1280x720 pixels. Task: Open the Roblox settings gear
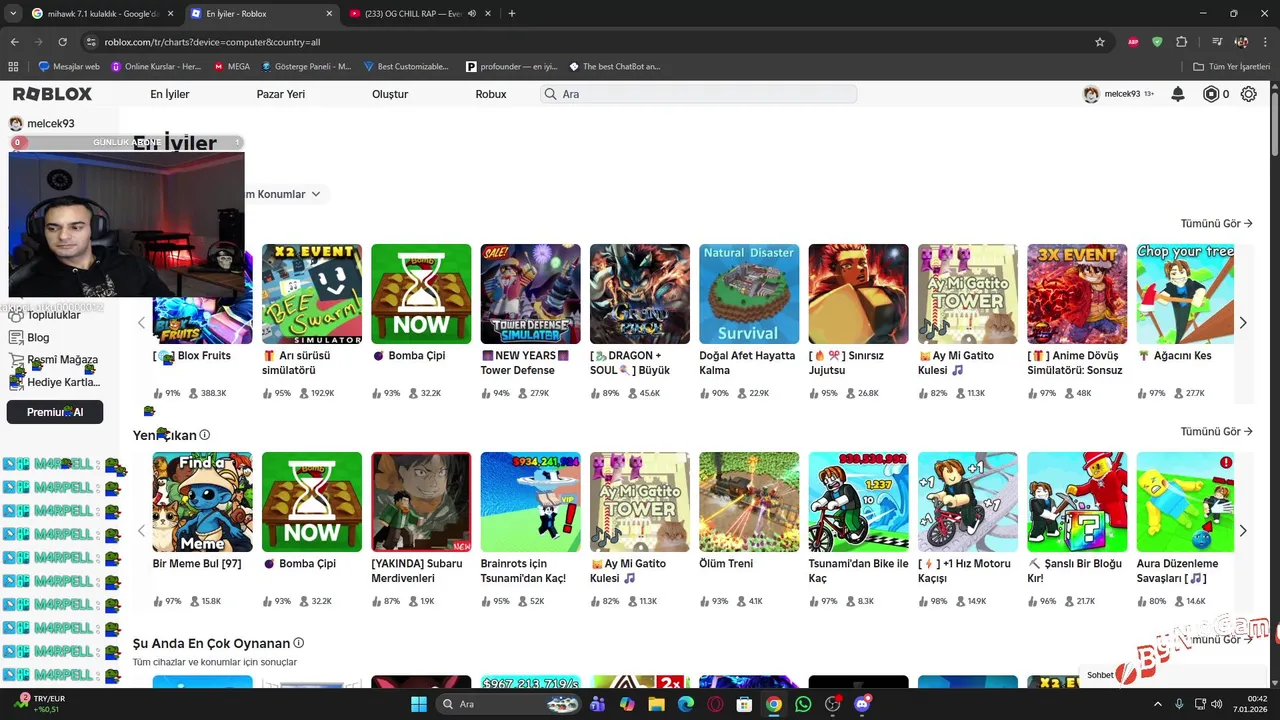coord(1249,94)
